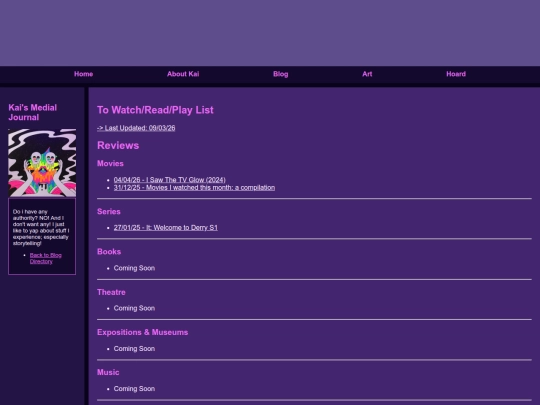This screenshot has width=540, height=405.
Task: Click the Expositions & Museums subheading
Action: (143, 332)
